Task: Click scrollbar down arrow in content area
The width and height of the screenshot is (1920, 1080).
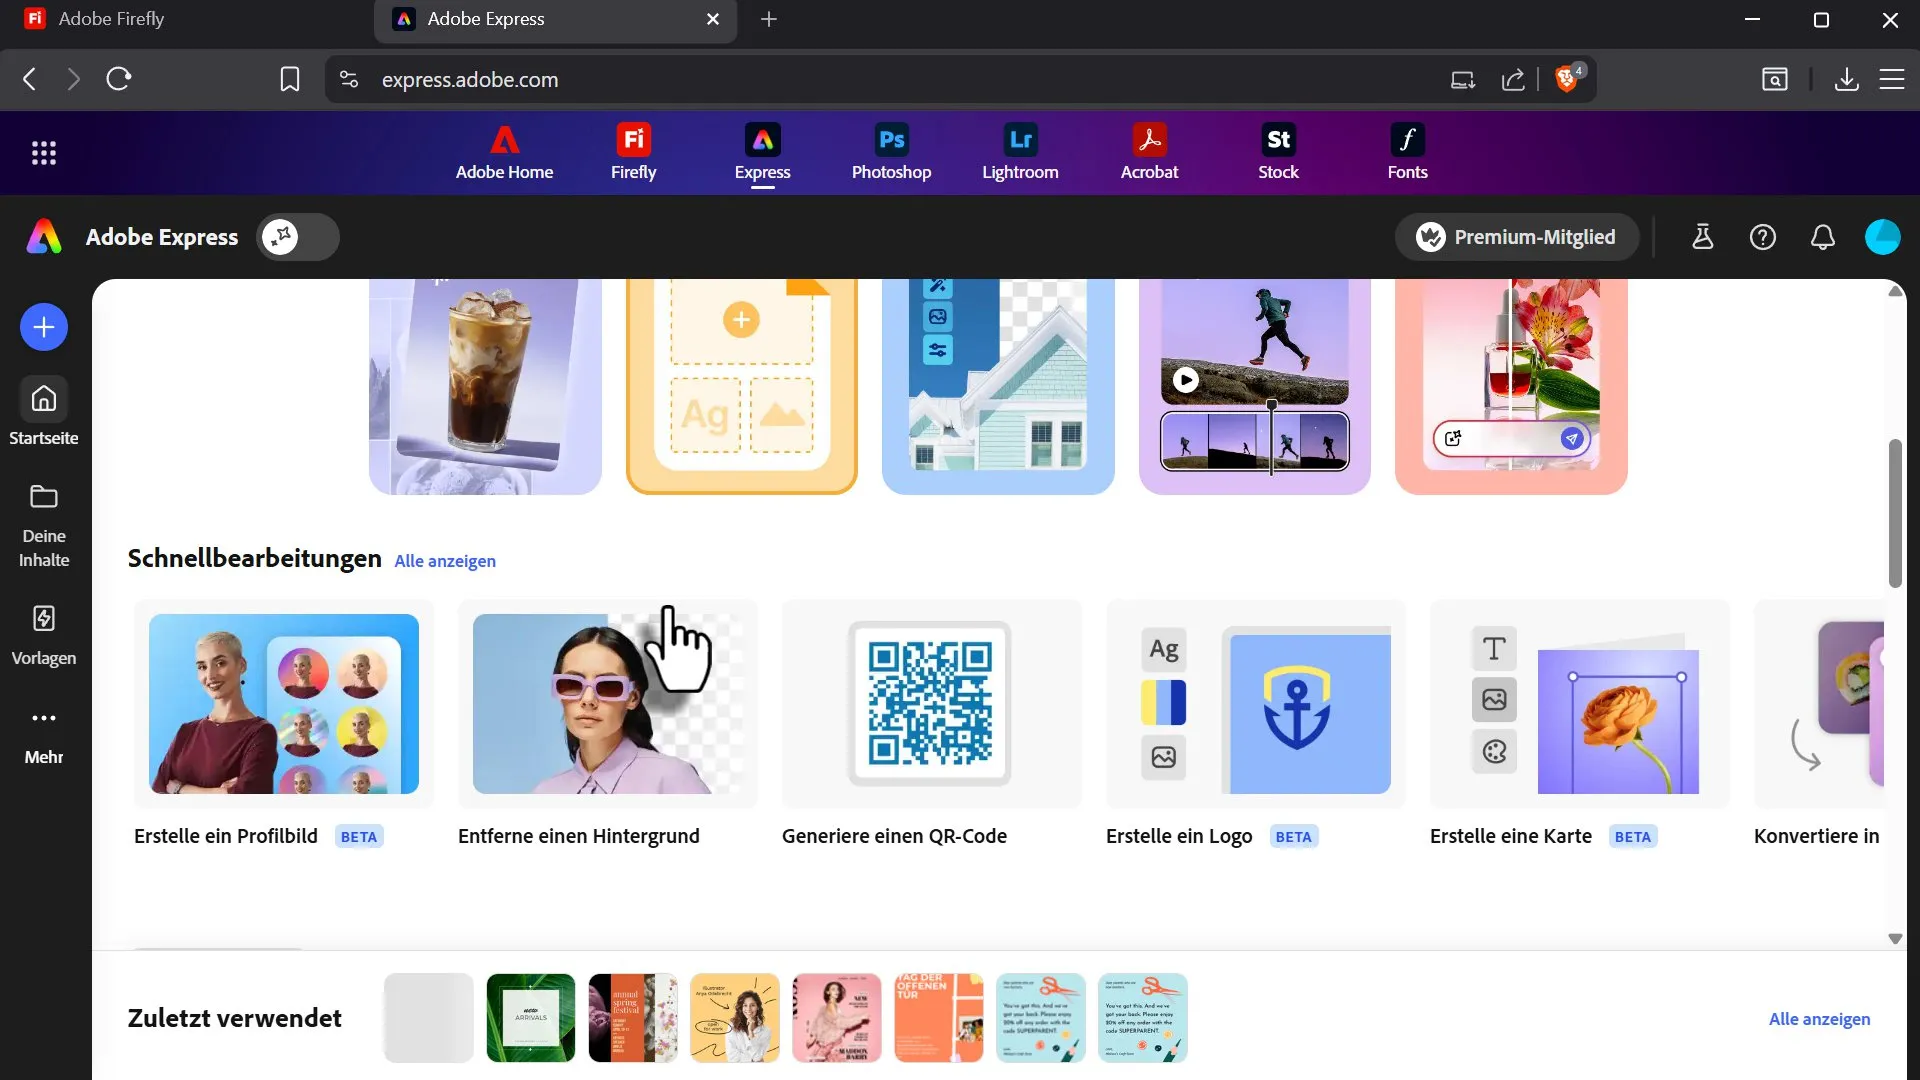Action: click(x=1894, y=938)
